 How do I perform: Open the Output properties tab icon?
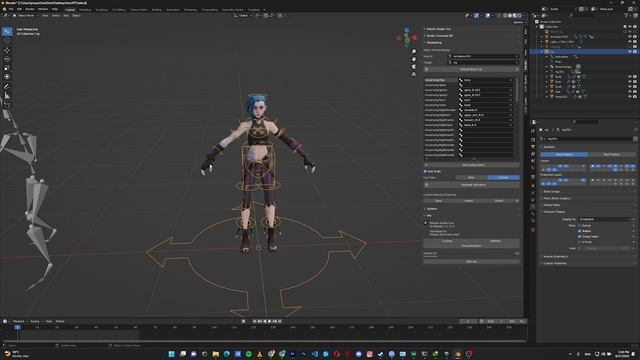tap(533, 147)
